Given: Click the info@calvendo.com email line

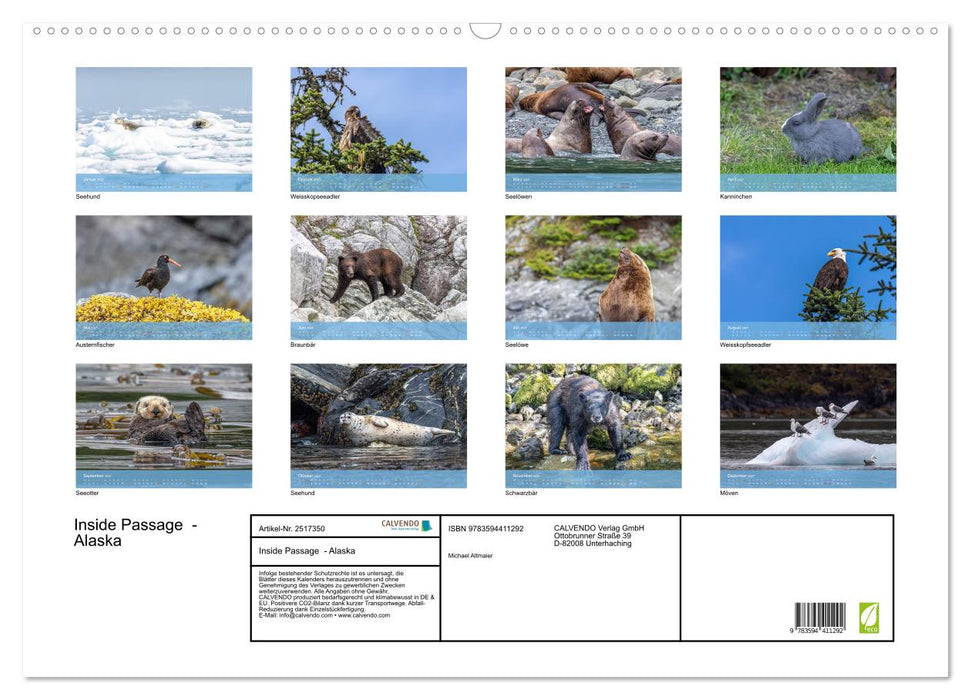Looking at the screenshot, I should click(x=324, y=616).
